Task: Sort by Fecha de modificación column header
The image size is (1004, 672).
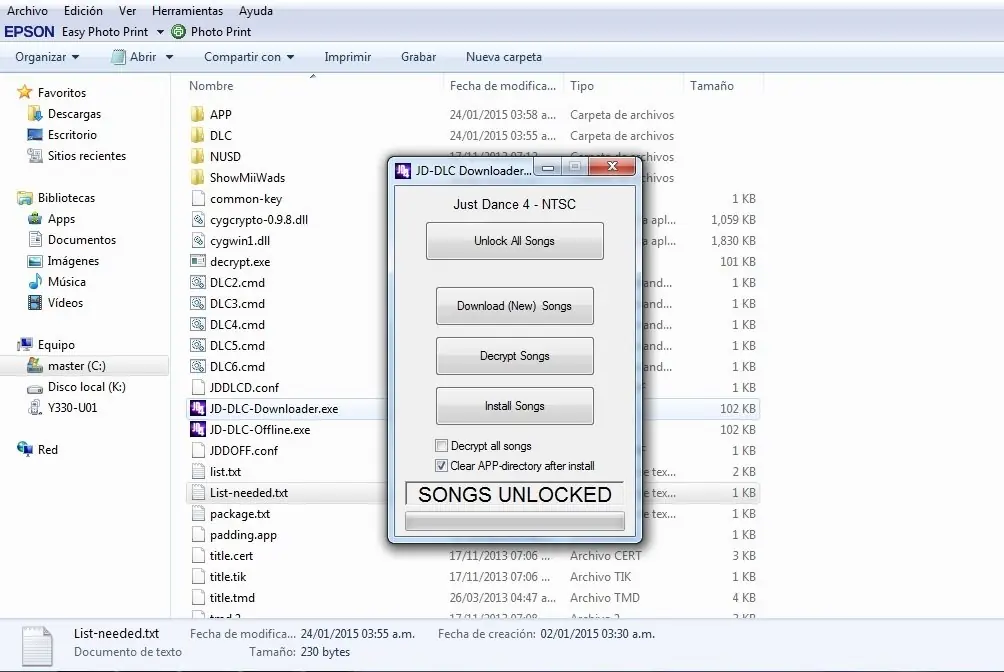Action: (x=503, y=86)
